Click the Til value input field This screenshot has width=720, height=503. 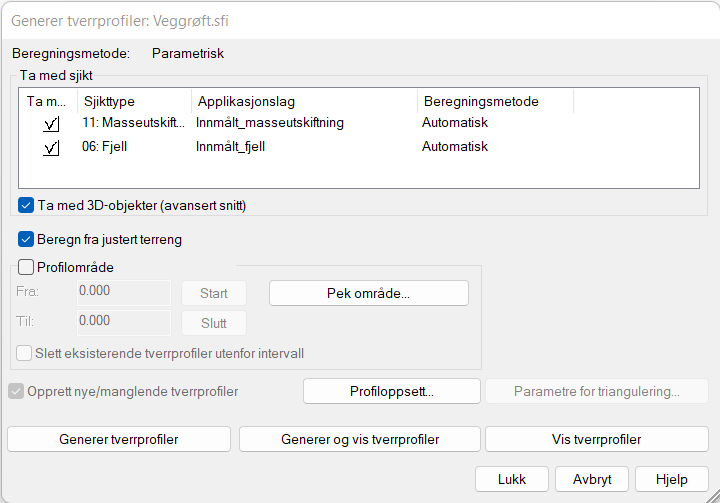[x=124, y=322]
